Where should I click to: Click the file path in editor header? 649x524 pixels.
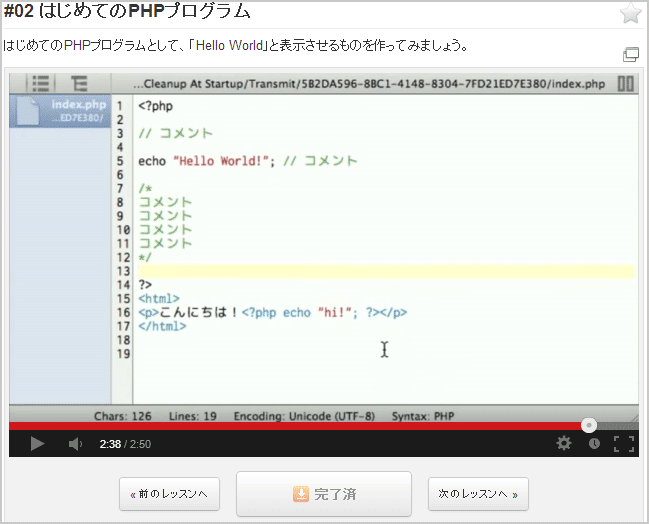click(x=369, y=84)
